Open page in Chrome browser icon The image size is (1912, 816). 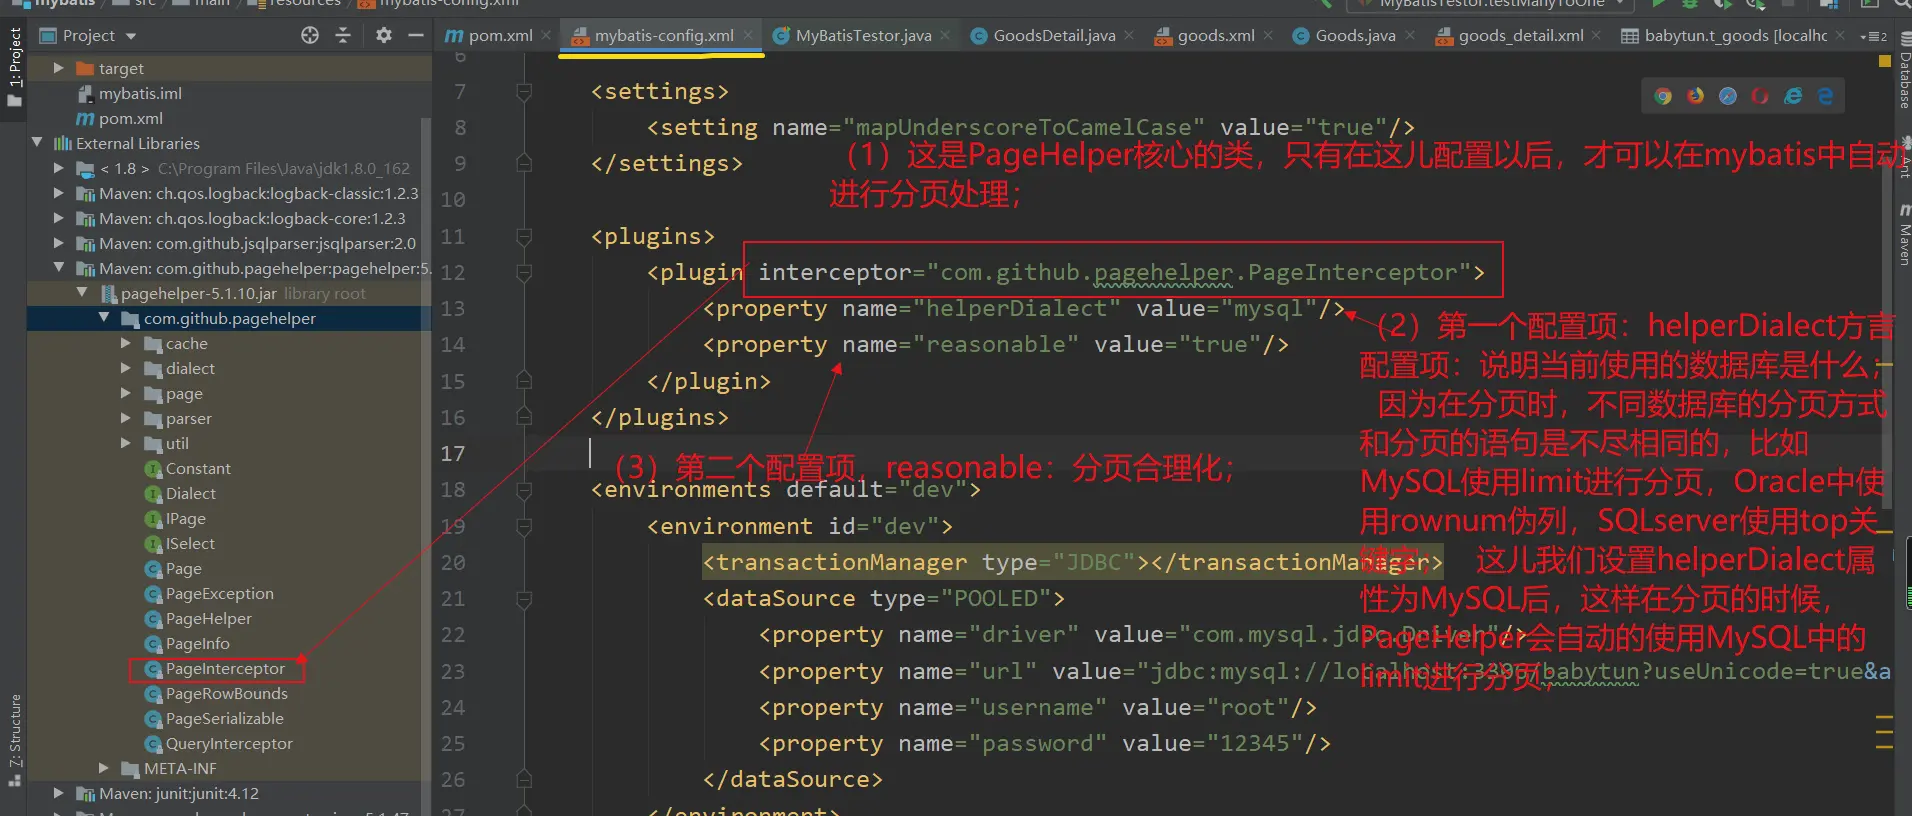[x=1663, y=96]
